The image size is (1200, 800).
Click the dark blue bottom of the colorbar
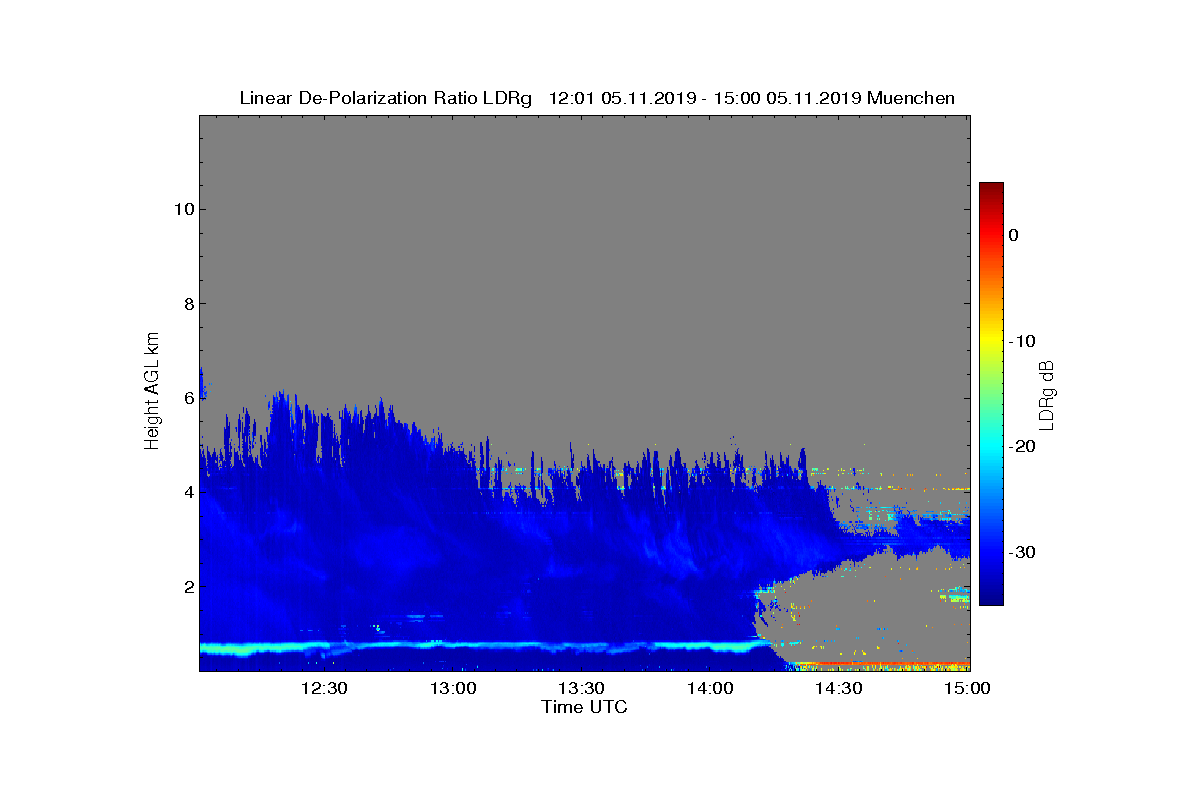[x=991, y=596]
